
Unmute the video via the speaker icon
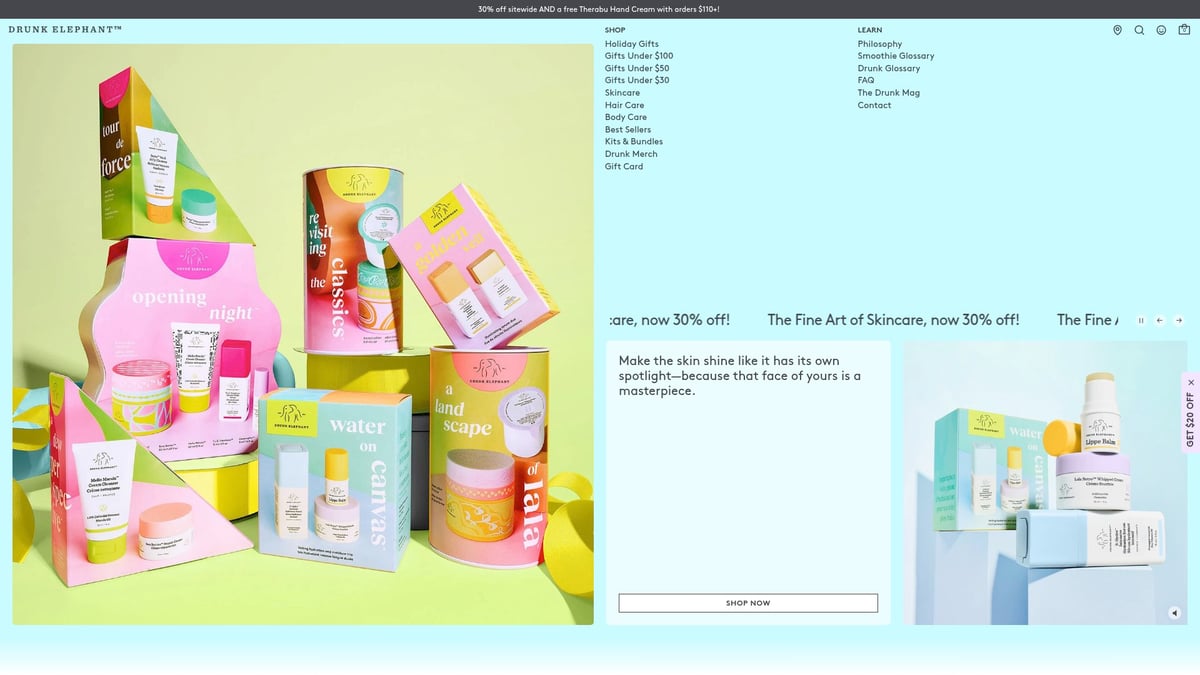1174,613
